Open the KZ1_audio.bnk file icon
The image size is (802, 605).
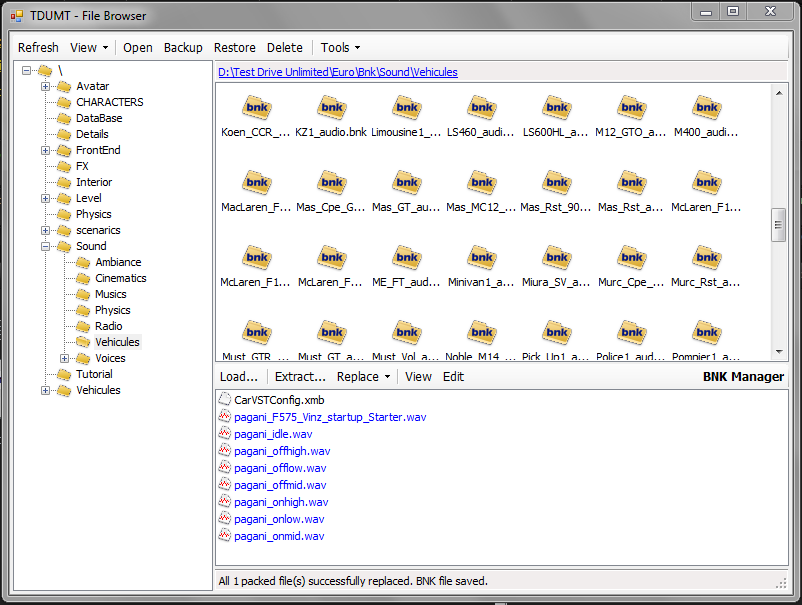click(x=331, y=108)
